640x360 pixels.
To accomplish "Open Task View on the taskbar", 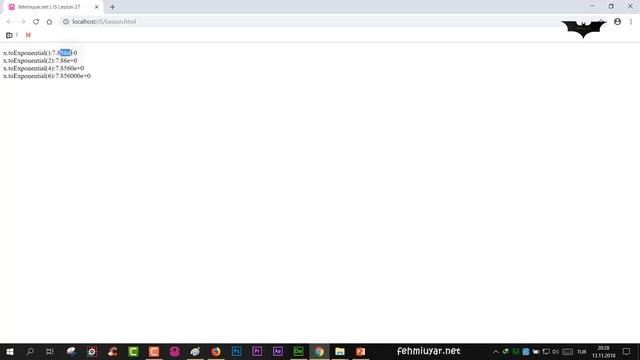I will tap(50, 351).
